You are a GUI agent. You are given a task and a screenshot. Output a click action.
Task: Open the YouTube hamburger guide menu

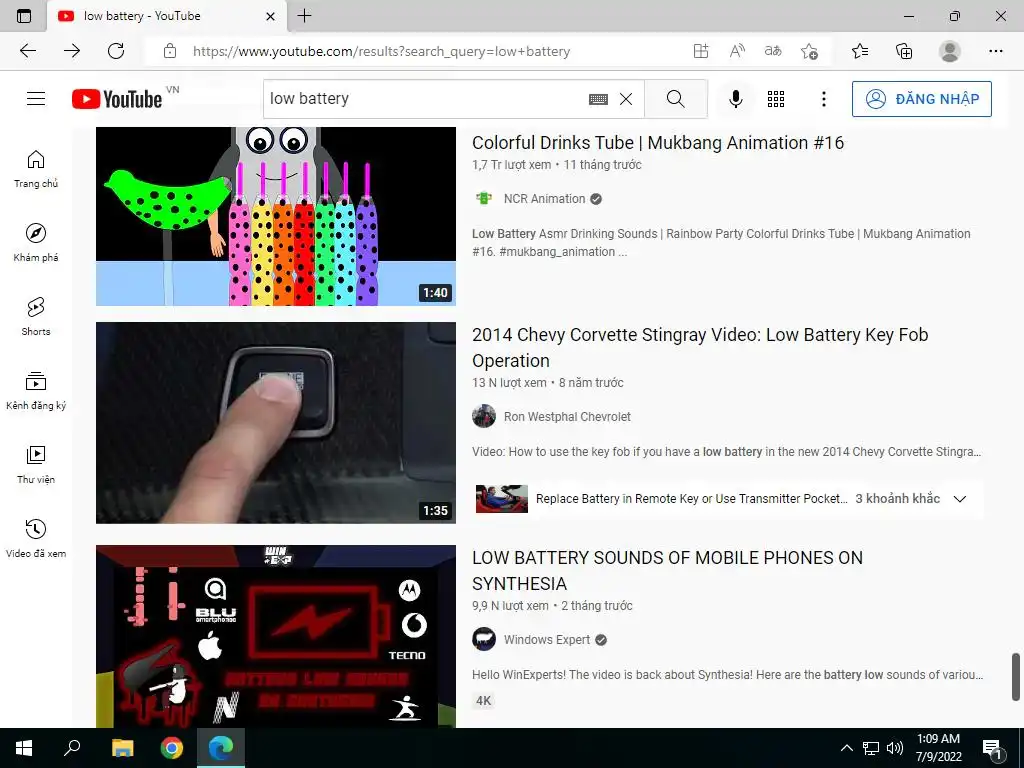click(36, 99)
